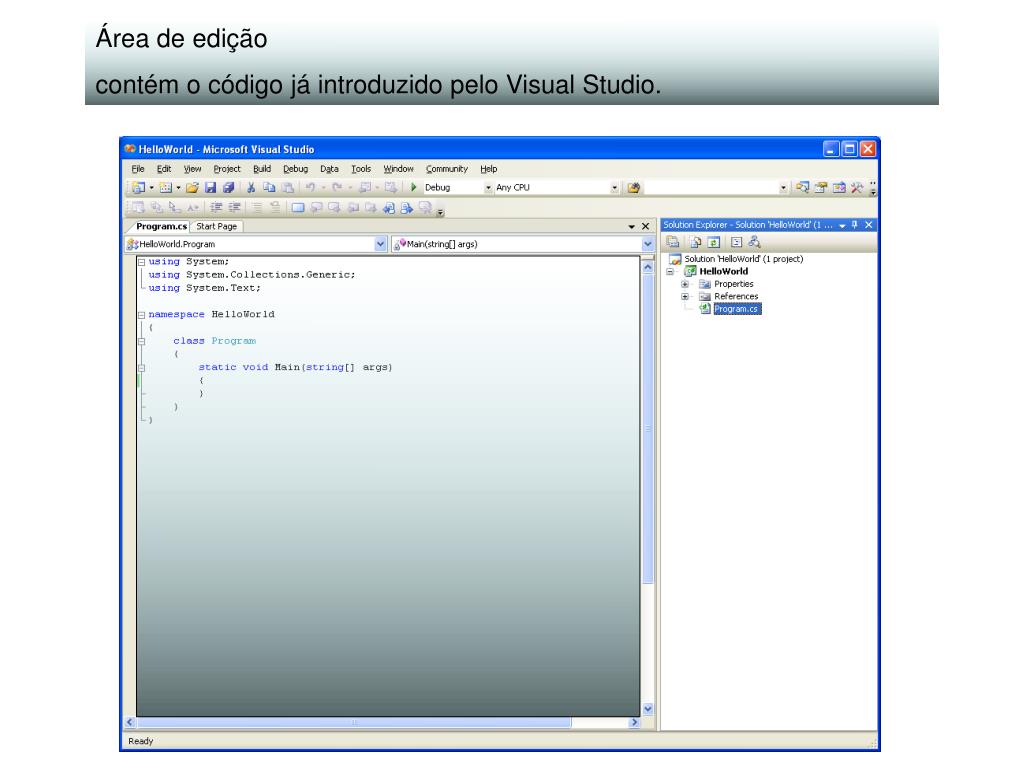Click the editor horizontal scrollbar right arrow
This screenshot has width=1024, height=768.
(634, 722)
